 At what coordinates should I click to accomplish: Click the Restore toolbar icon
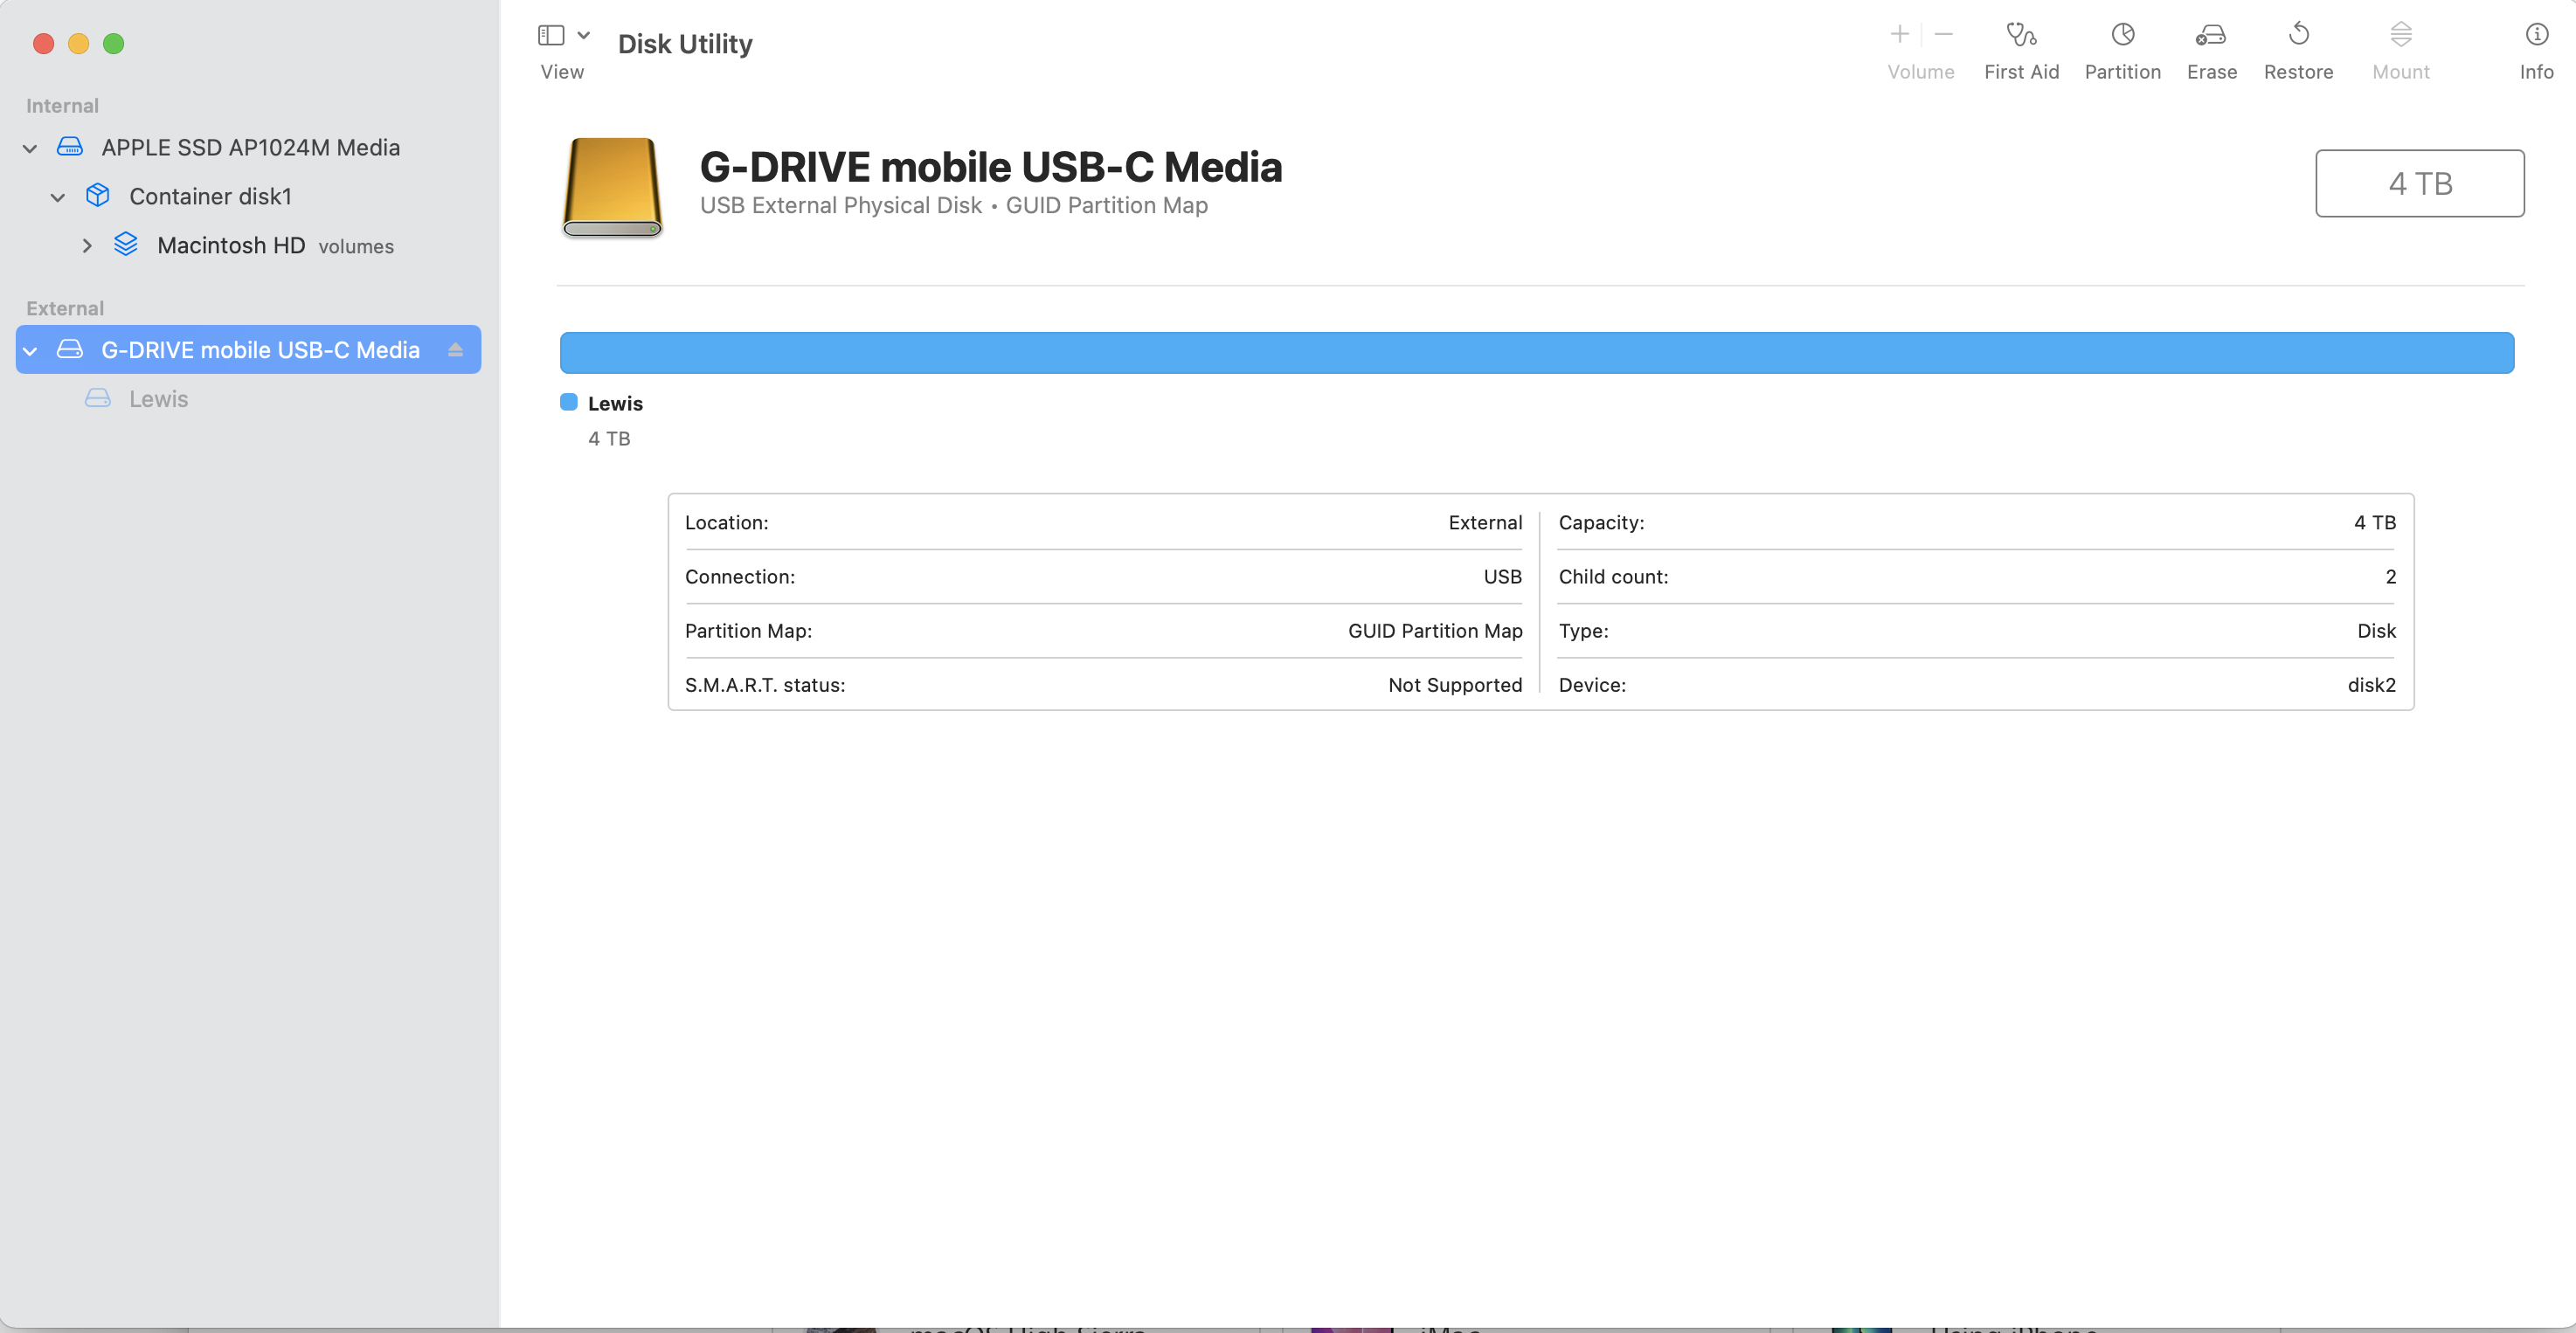point(2298,35)
